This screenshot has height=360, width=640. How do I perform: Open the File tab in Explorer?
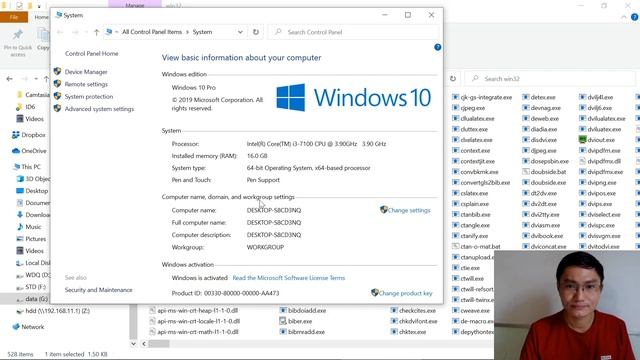pyautogui.click(x=14, y=17)
